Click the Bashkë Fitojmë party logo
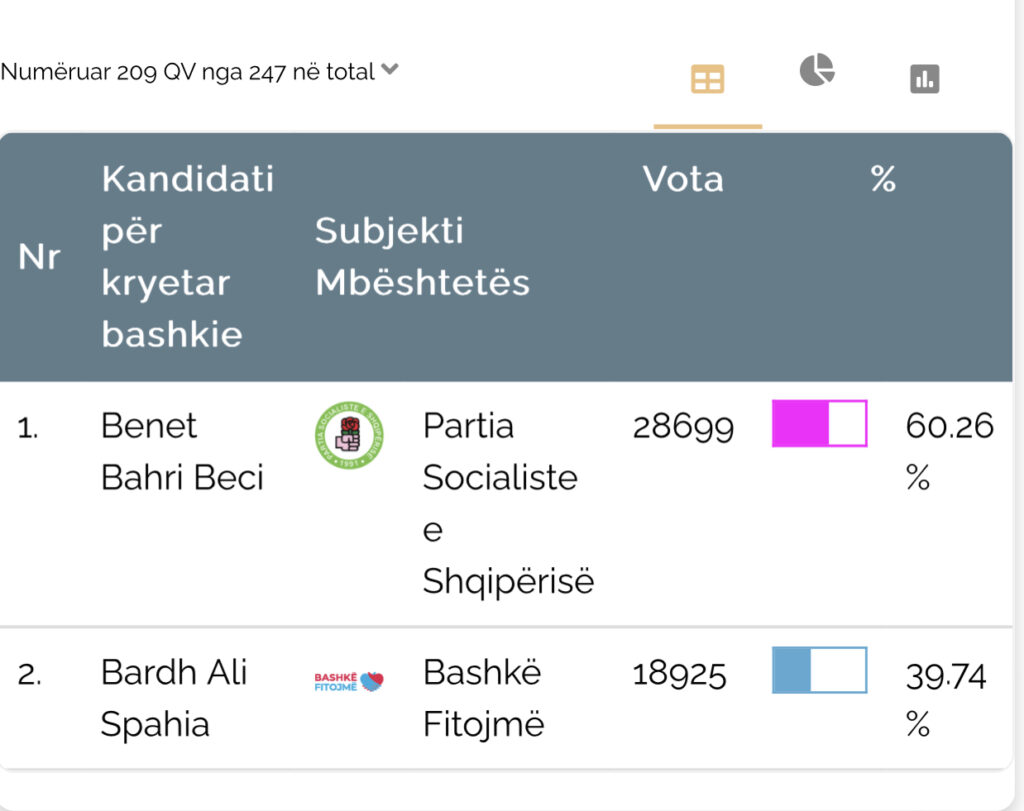 tap(349, 681)
